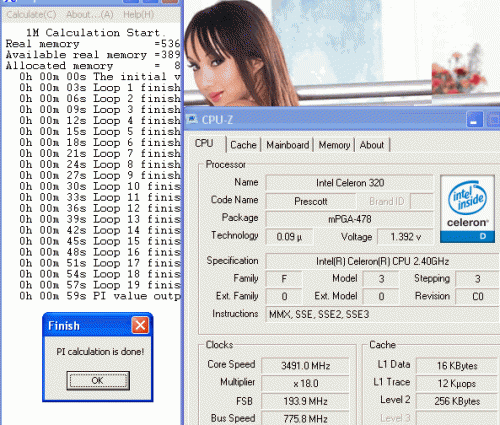Open the Memory tab in CPU-Z
Image resolution: width=500 pixels, height=425 pixels.
(334, 145)
